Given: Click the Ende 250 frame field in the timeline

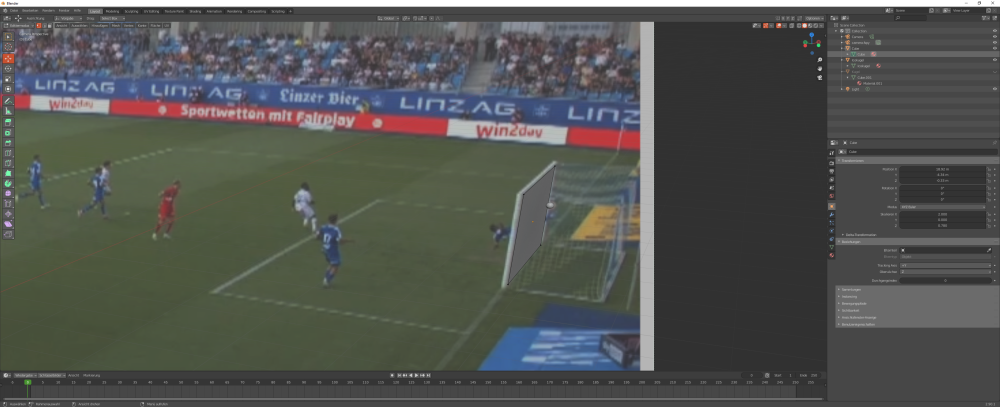Looking at the screenshot, I should (x=809, y=375).
